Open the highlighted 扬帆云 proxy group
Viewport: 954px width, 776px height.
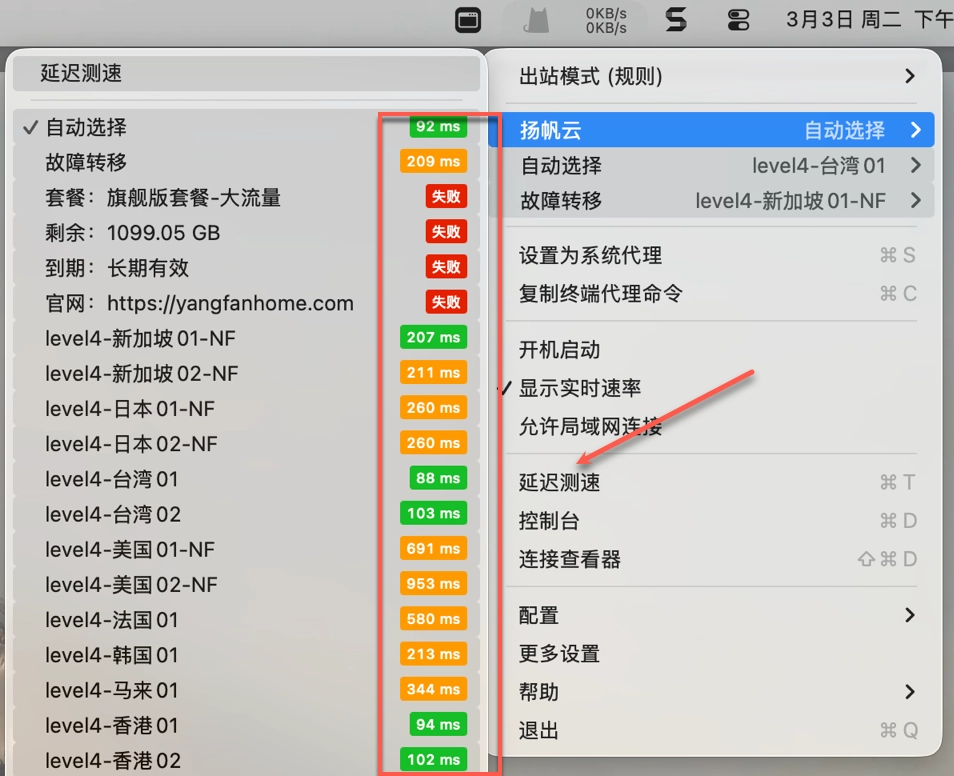click(x=711, y=130)
